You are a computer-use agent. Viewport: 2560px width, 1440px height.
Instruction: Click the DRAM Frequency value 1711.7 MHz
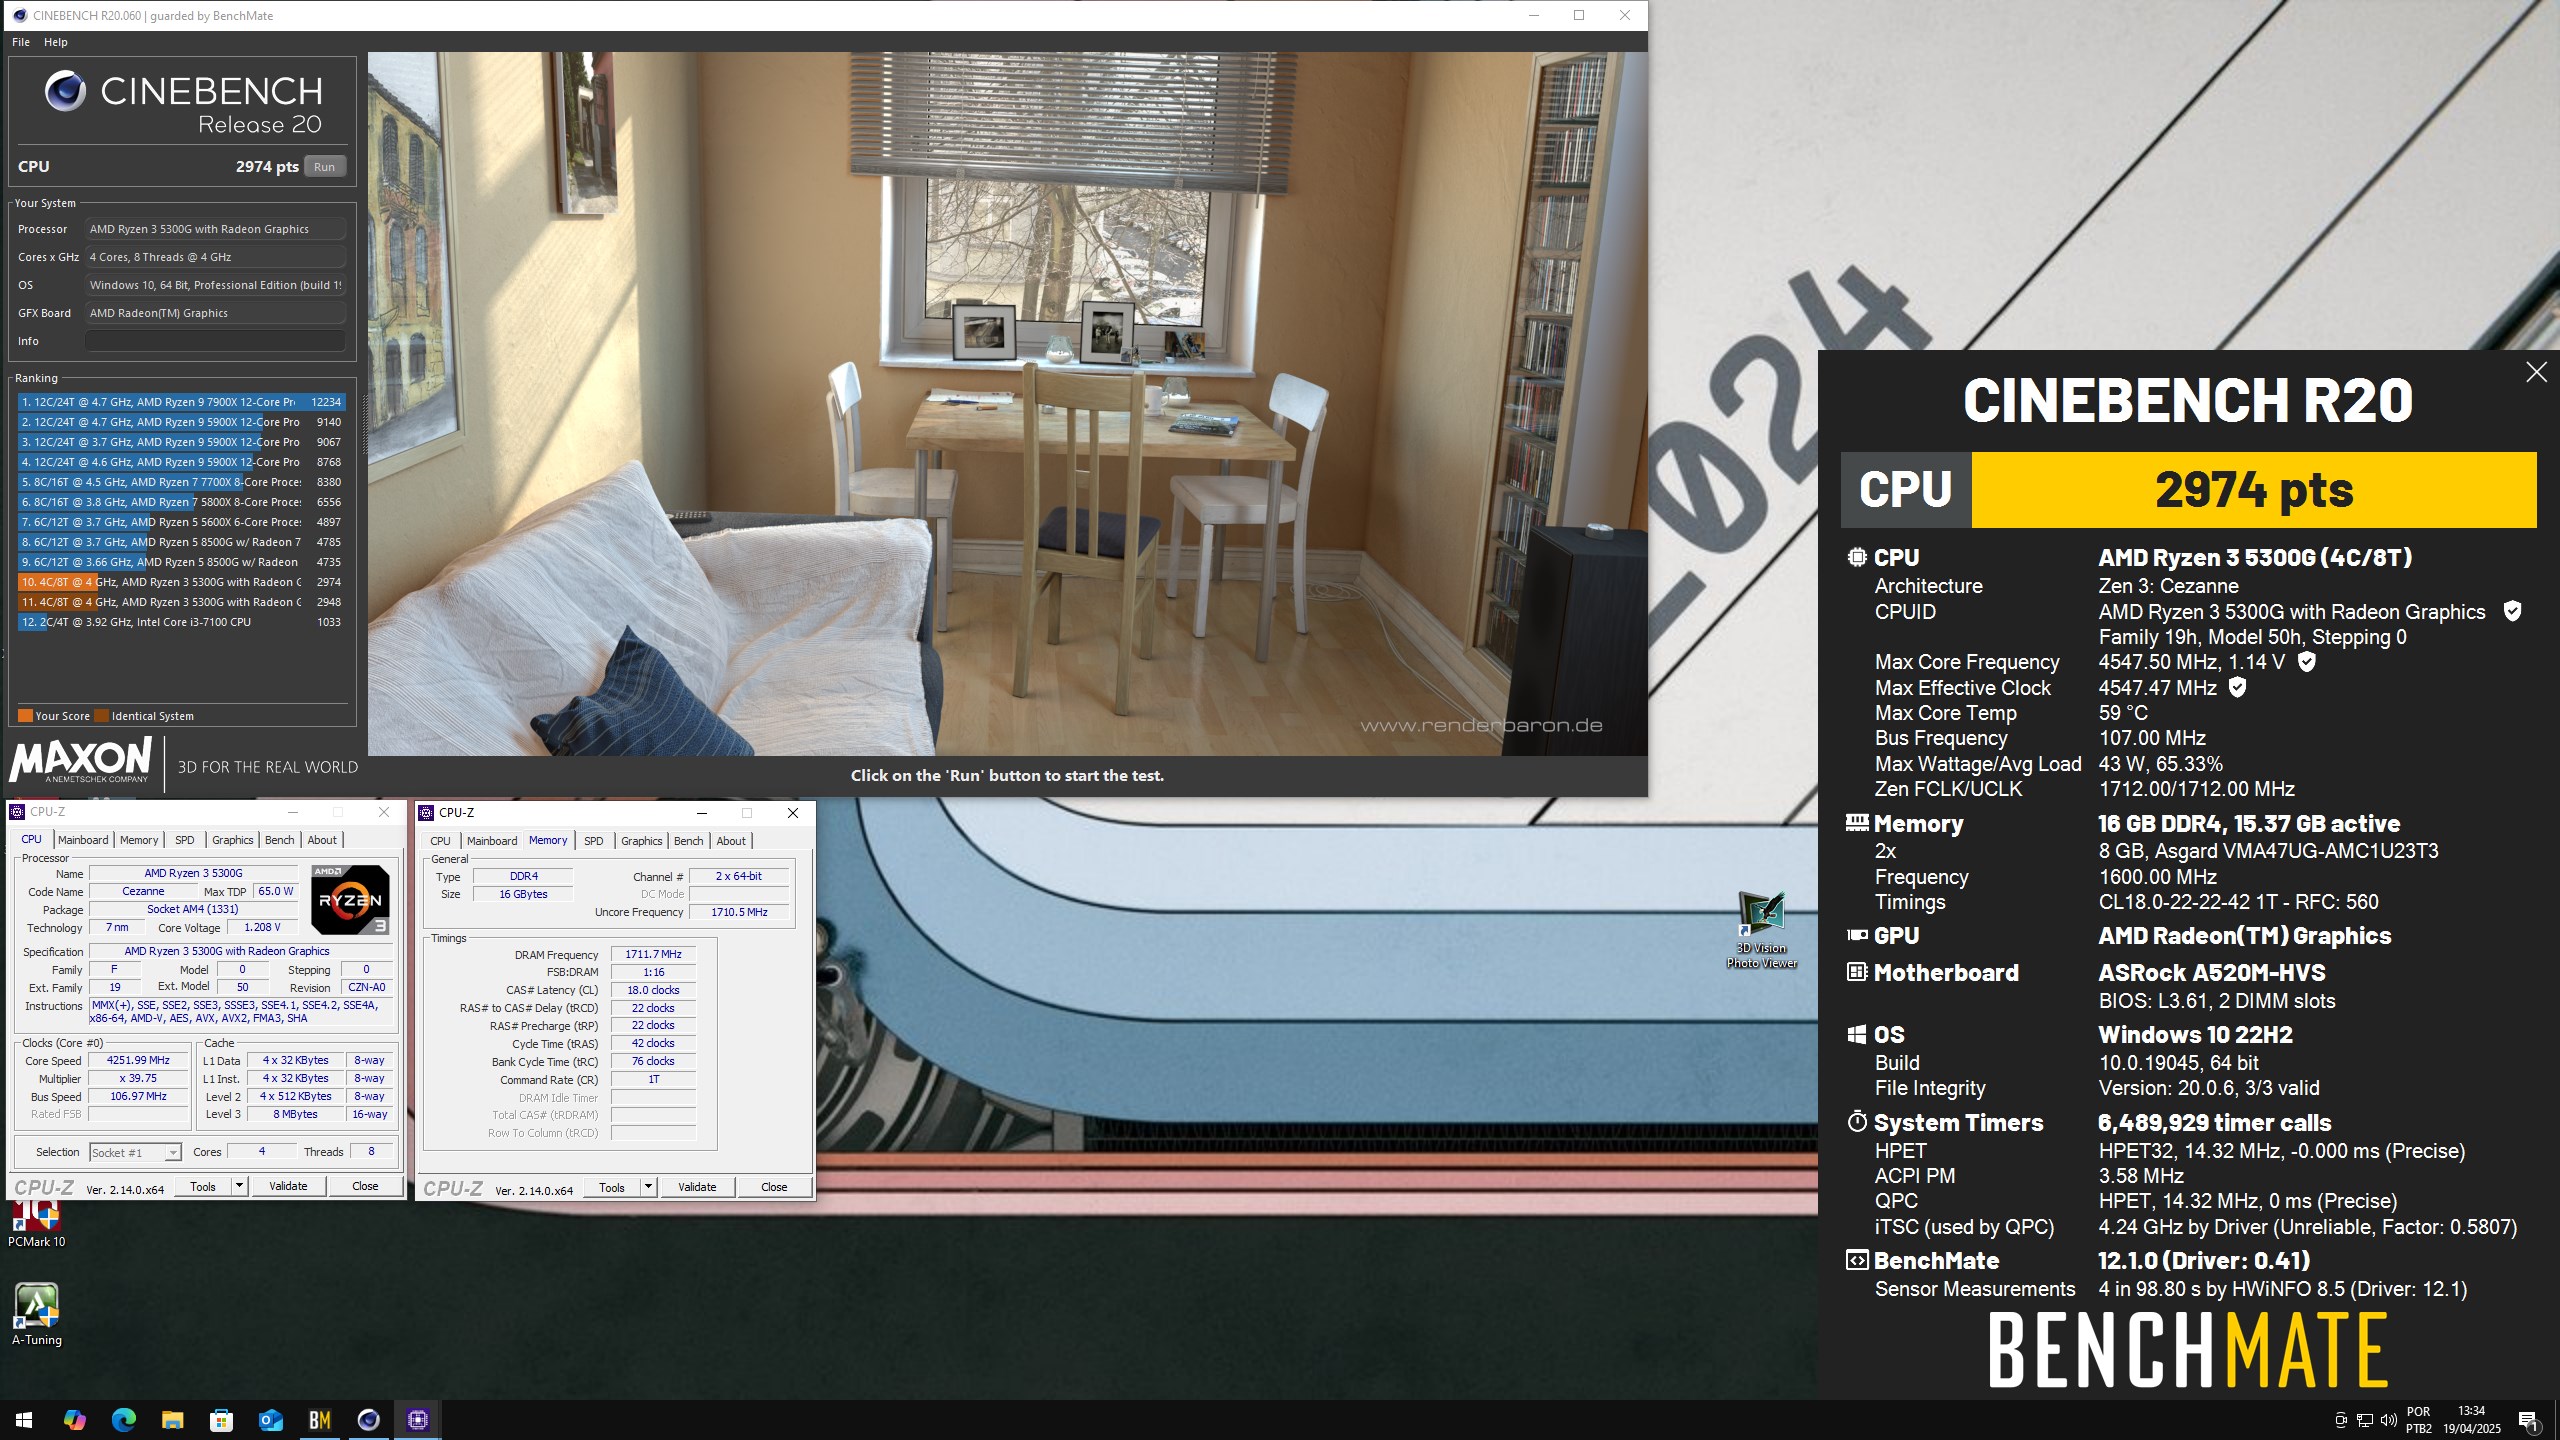(653, 954)
